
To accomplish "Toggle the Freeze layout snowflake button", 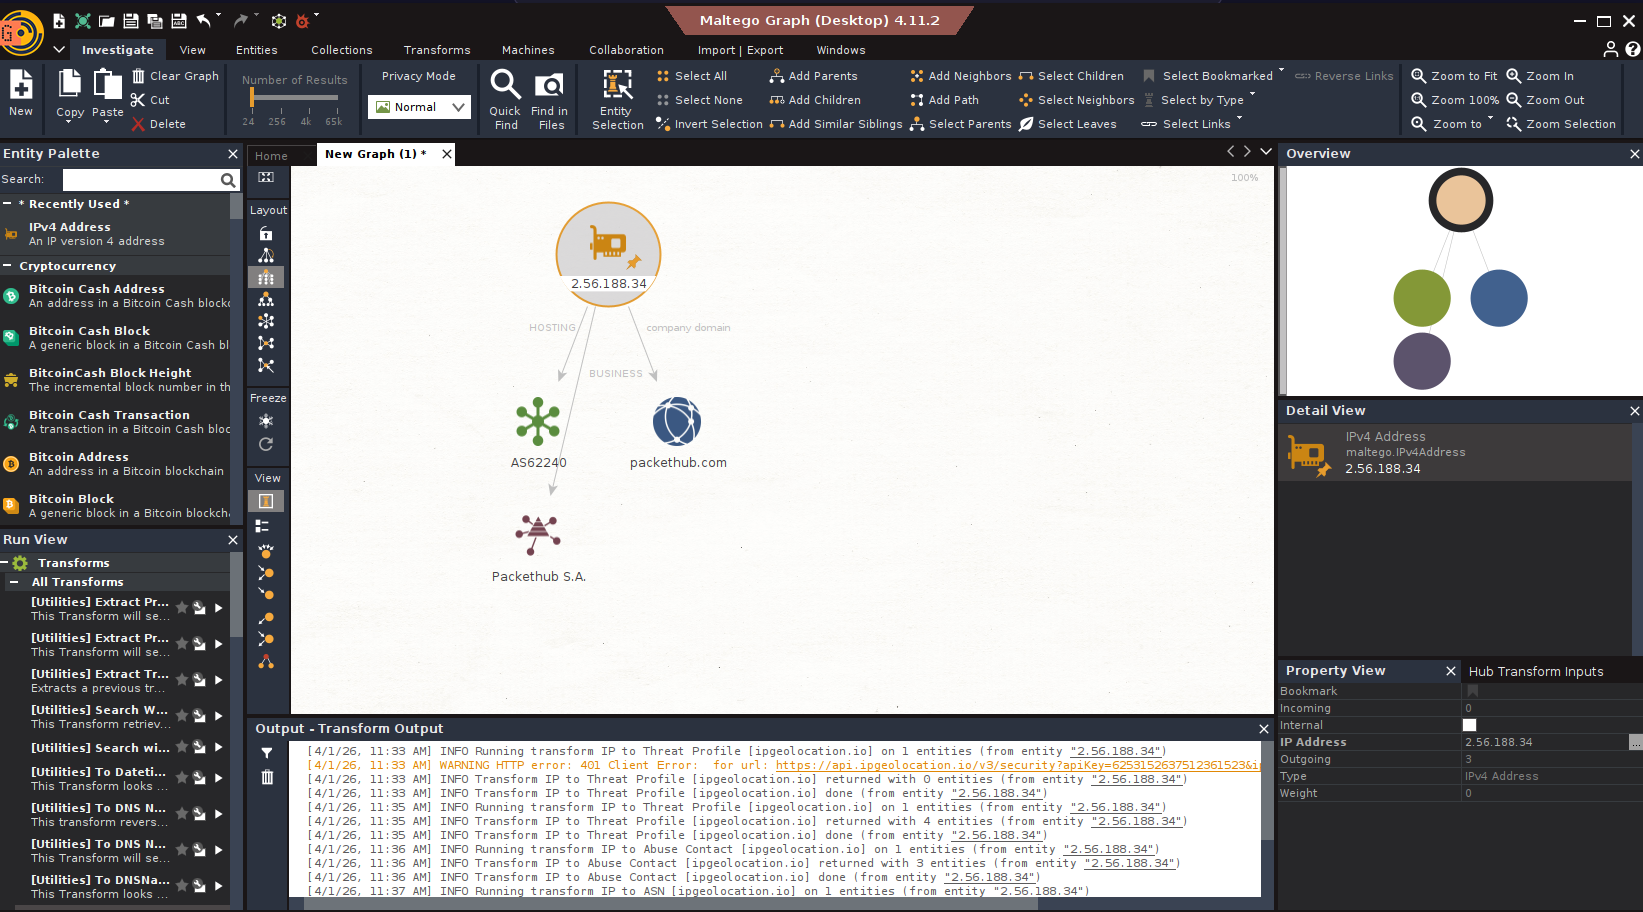I will [266, 421].
